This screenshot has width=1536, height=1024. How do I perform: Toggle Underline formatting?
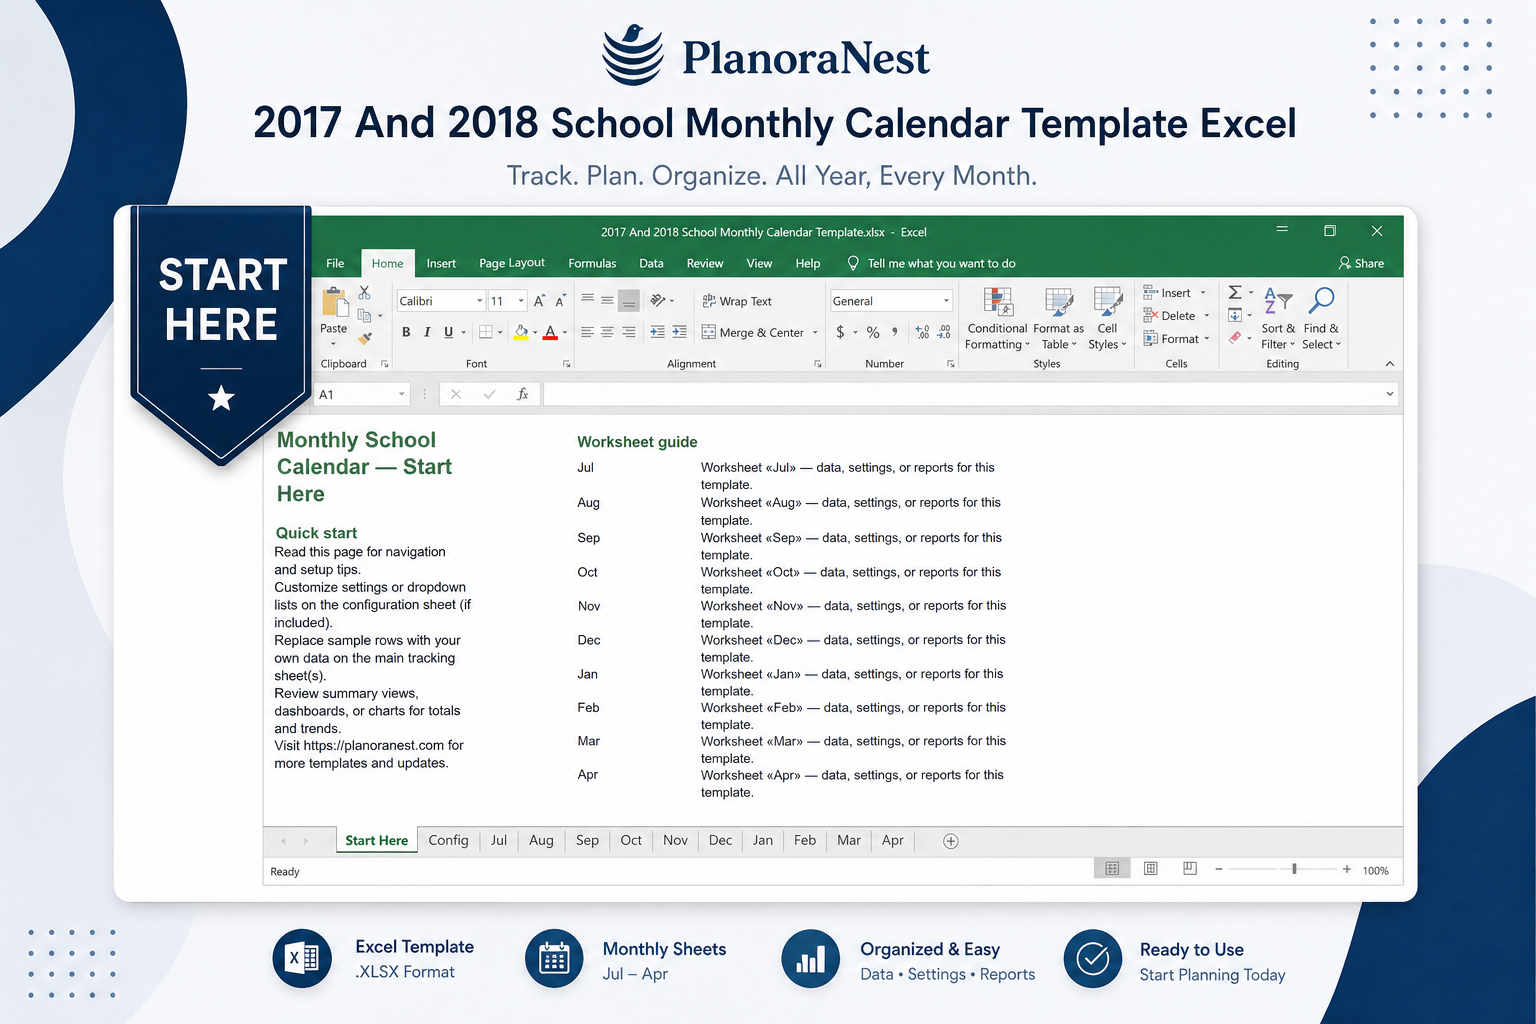pos(448,332)
